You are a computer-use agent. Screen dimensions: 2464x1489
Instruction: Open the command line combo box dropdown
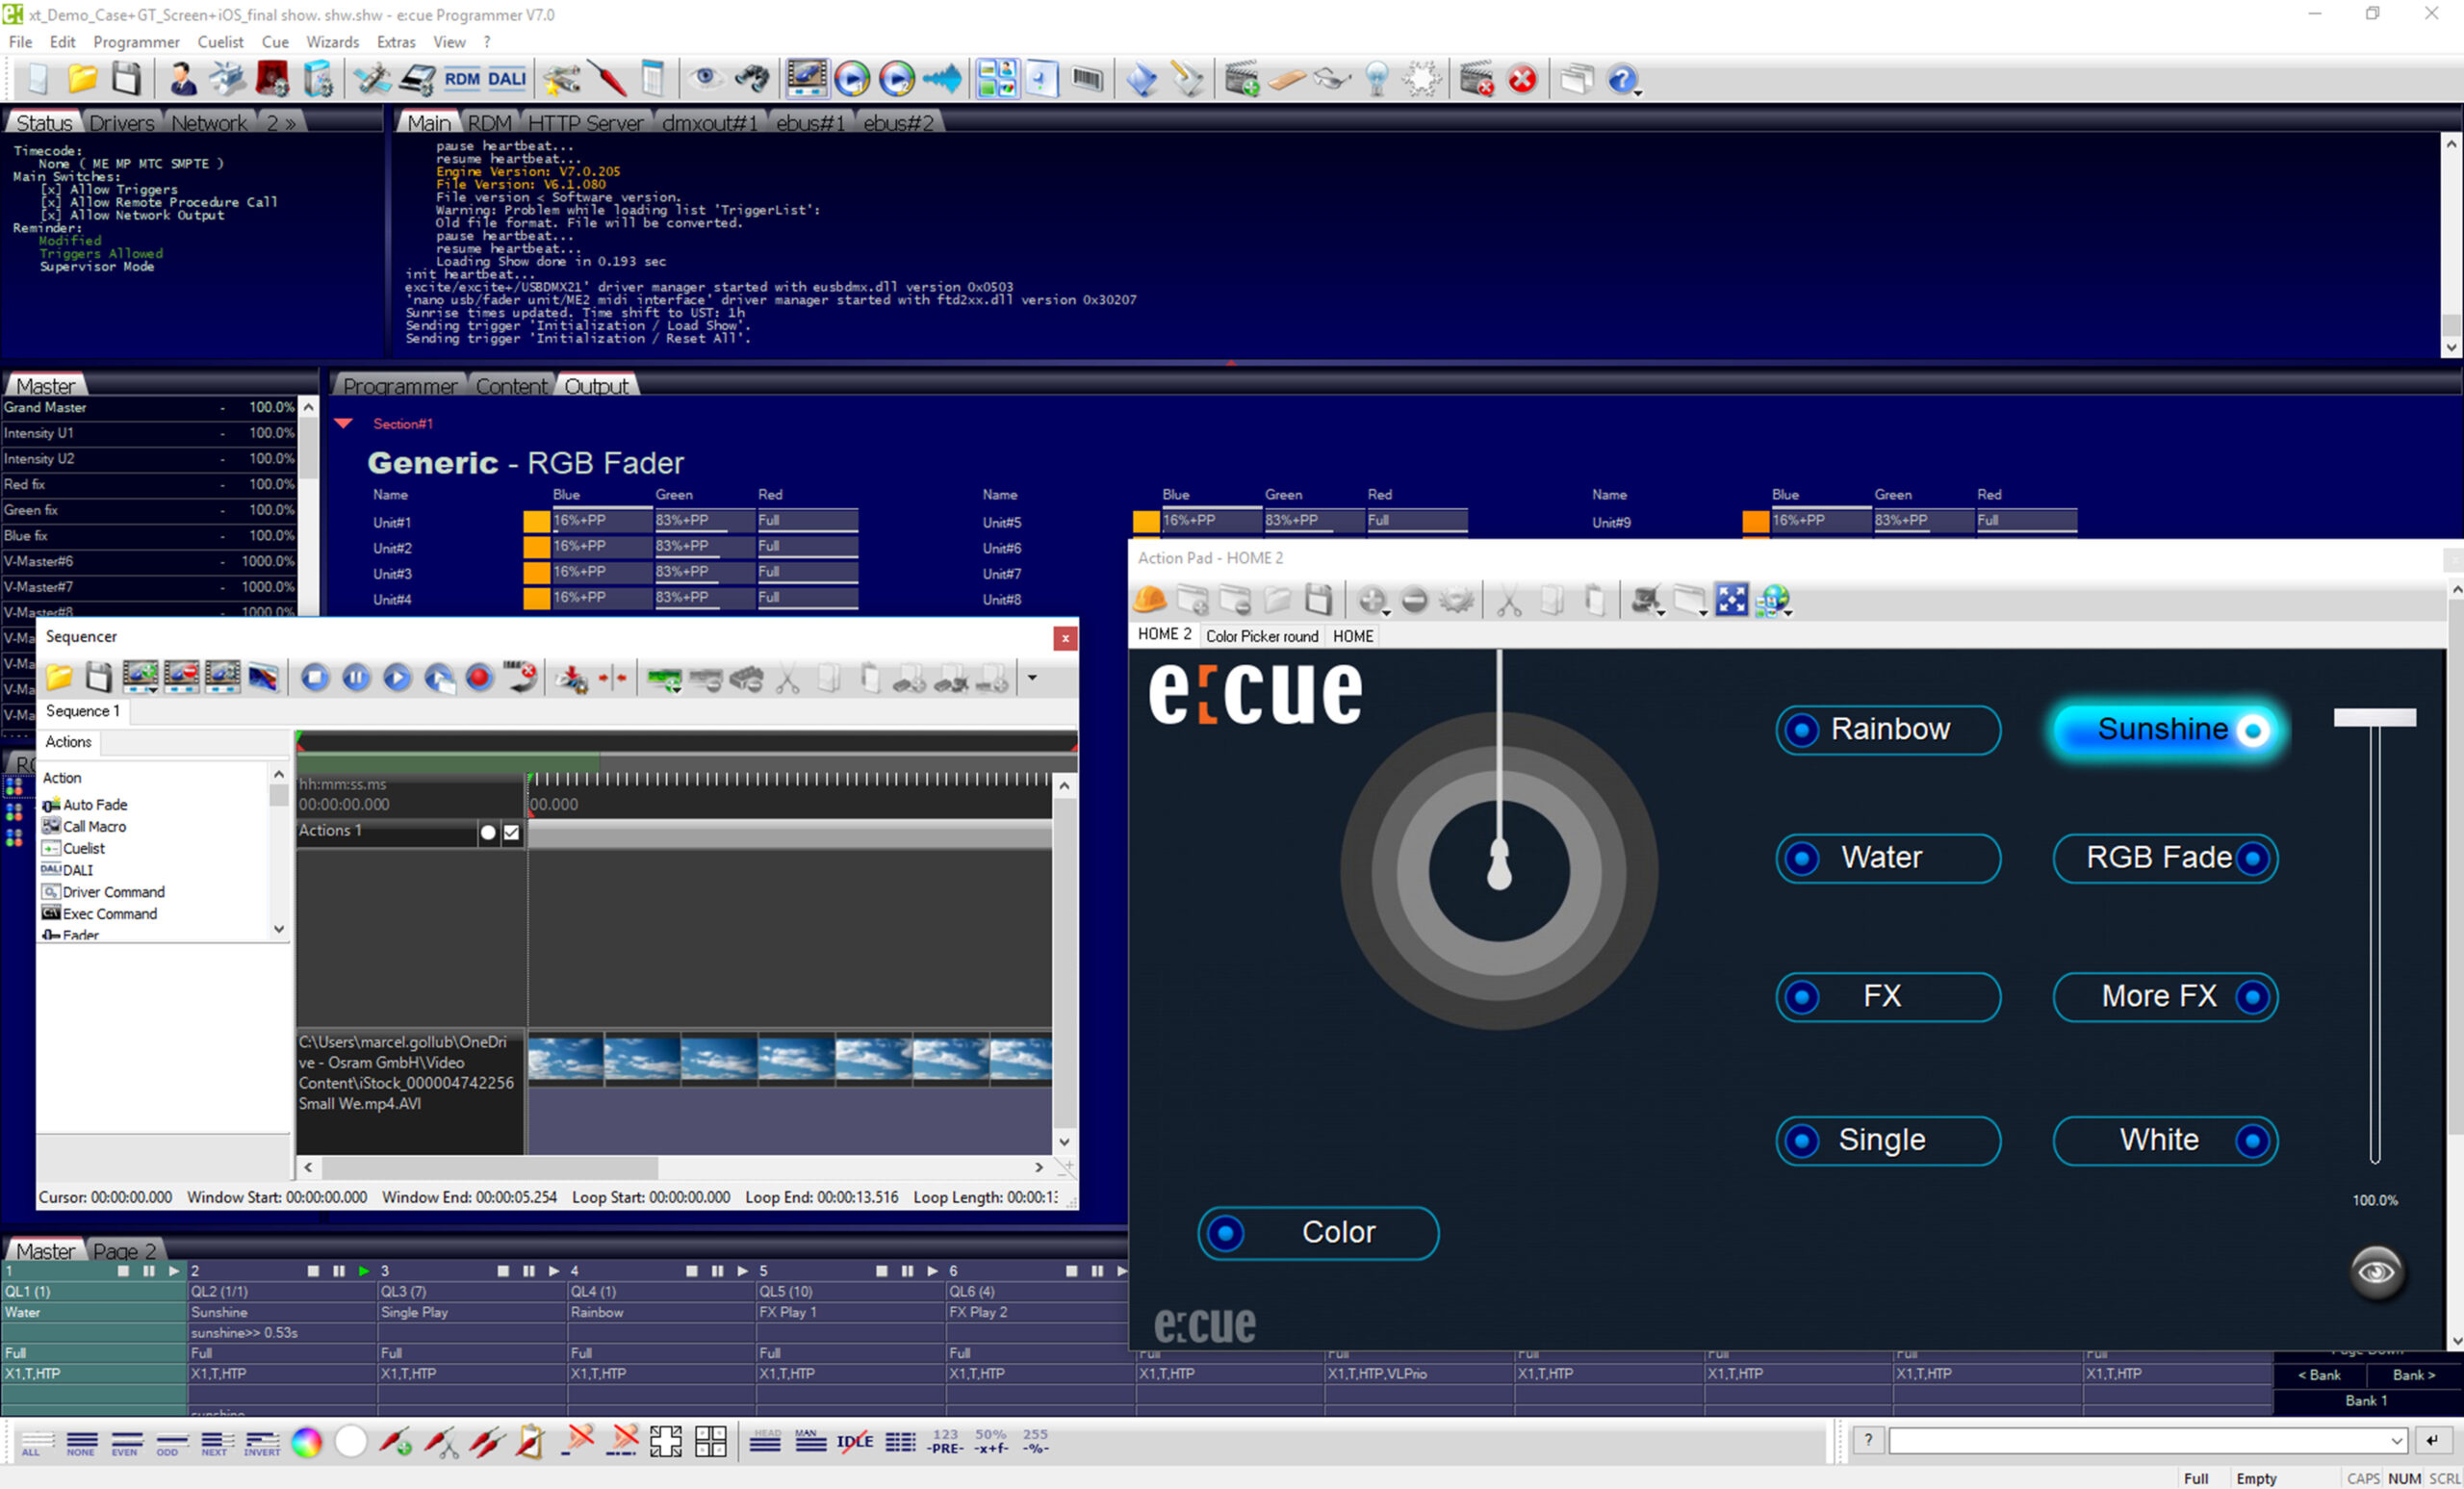tap(2397, 1441)
